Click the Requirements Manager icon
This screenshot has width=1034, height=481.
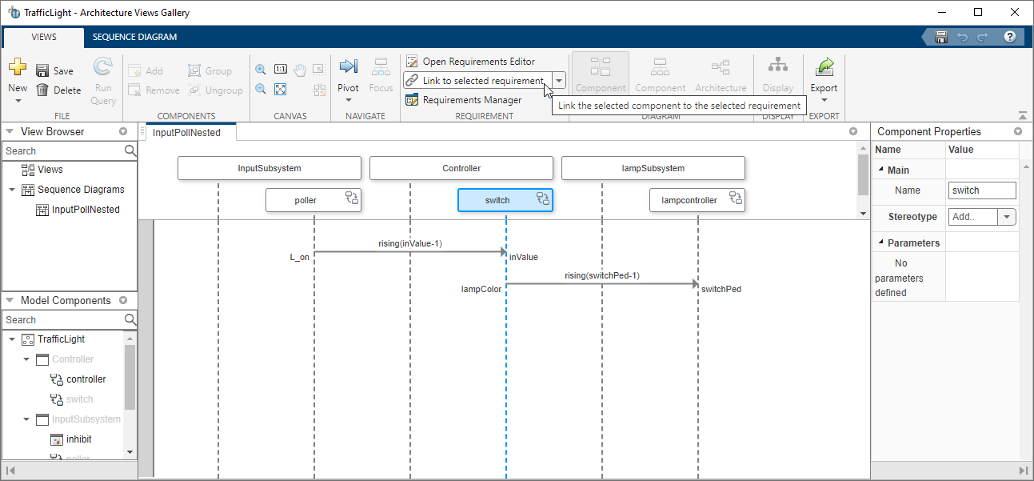pos(412,100)
